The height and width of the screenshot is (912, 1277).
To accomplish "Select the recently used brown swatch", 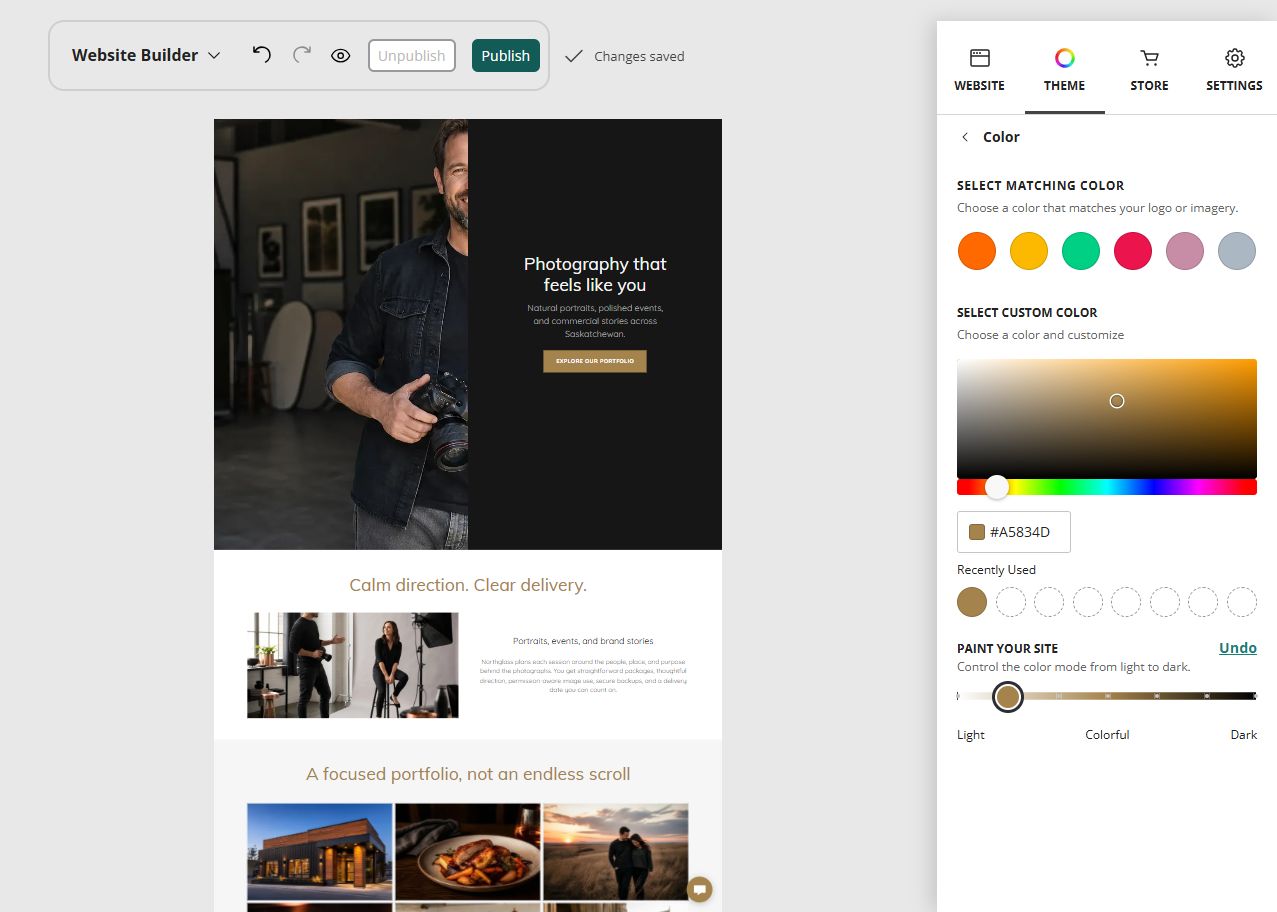I will click(972, 602).
